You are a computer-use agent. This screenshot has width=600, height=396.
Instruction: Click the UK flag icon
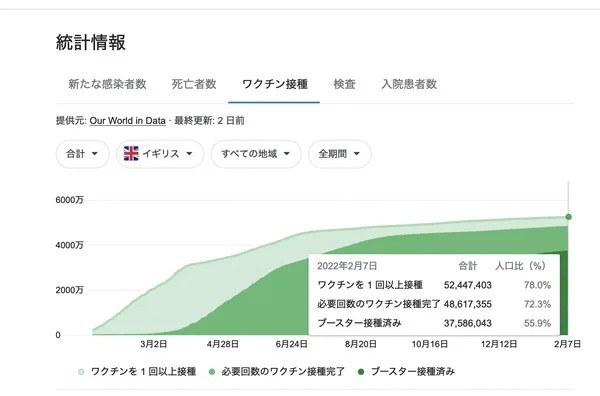131,153
